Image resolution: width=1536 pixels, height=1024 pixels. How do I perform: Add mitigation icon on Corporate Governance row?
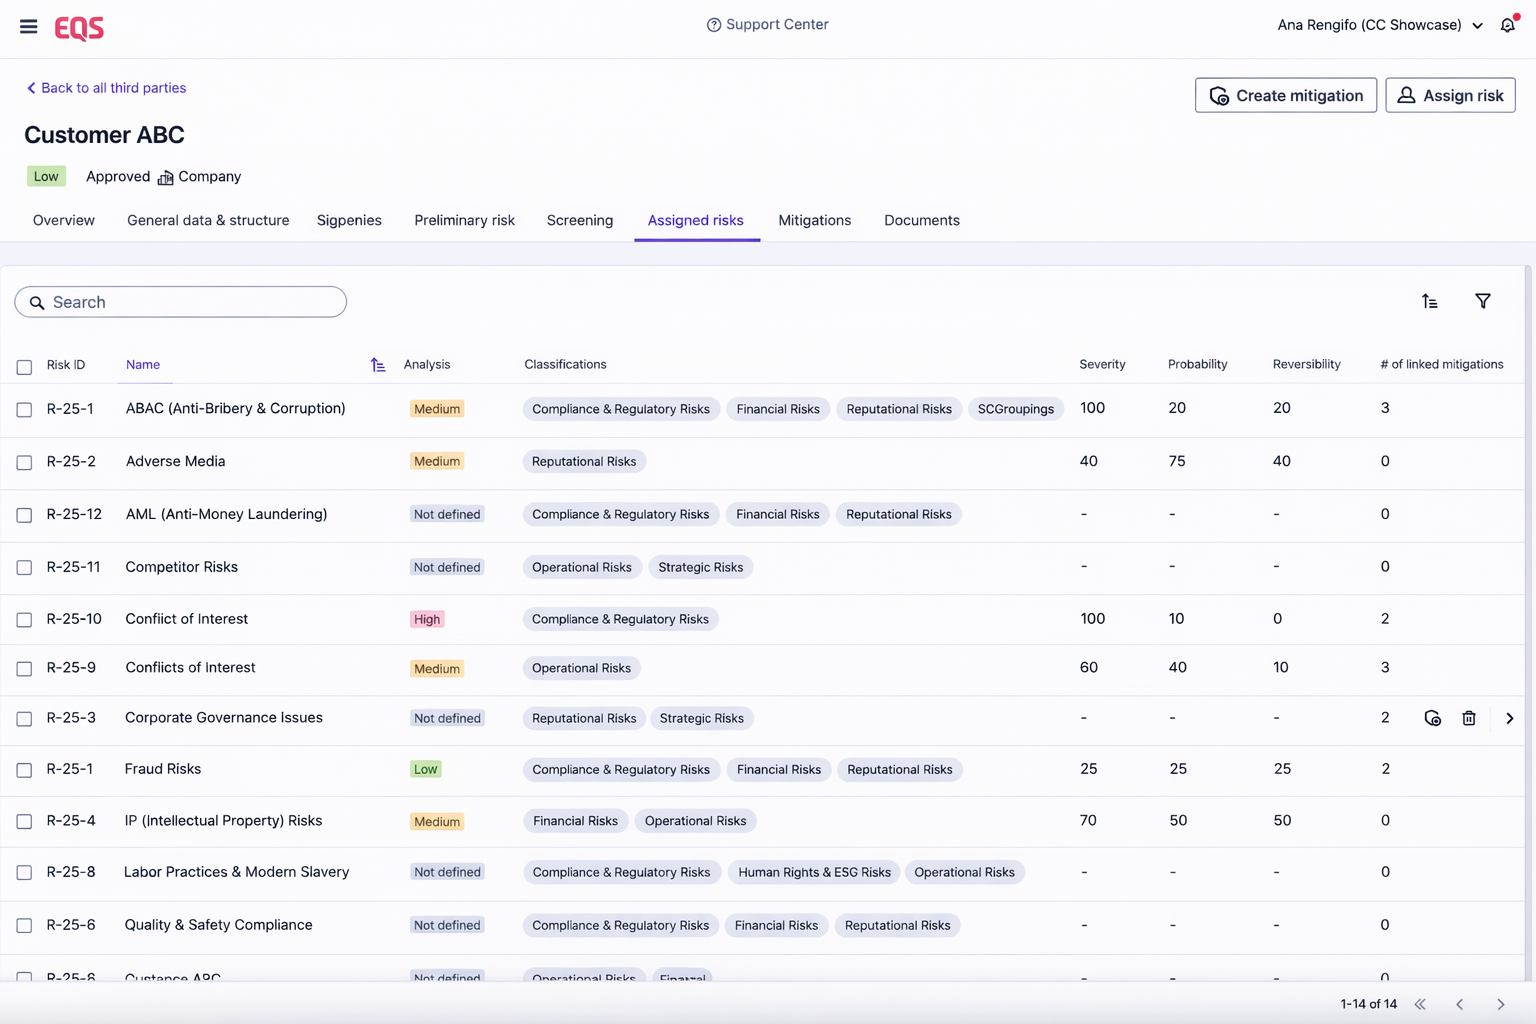pos(1432,718)
